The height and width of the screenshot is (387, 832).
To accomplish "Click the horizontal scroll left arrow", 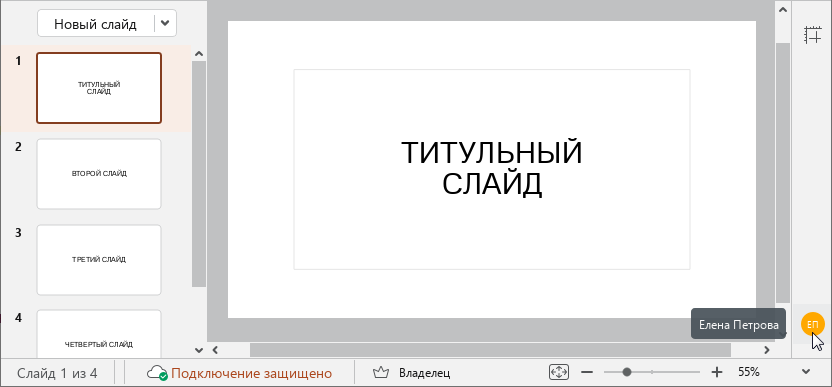I will 215,350.
